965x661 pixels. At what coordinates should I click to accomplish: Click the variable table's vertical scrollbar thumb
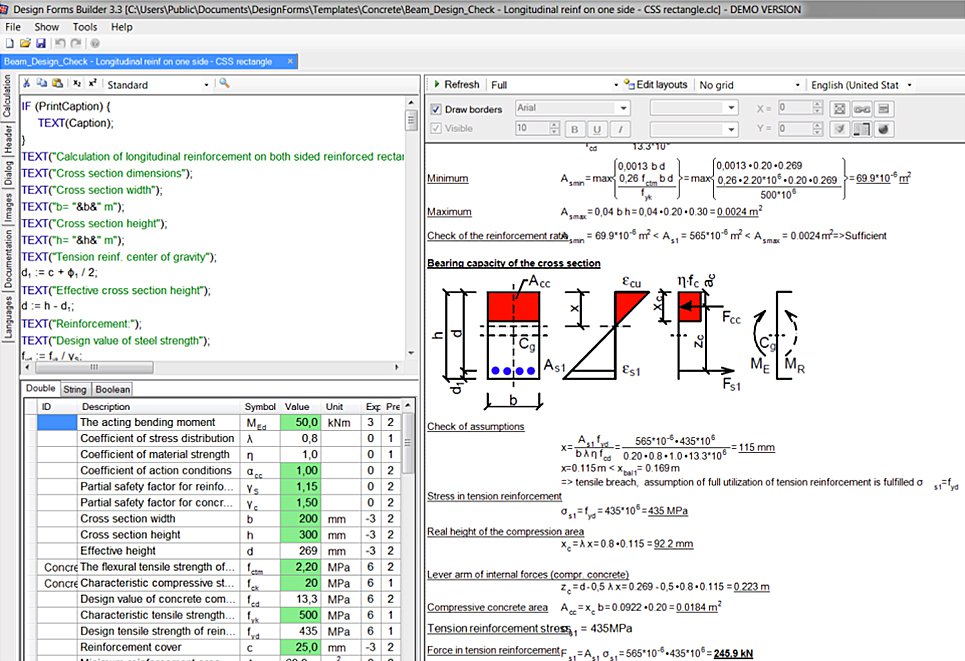pos(407,443)
